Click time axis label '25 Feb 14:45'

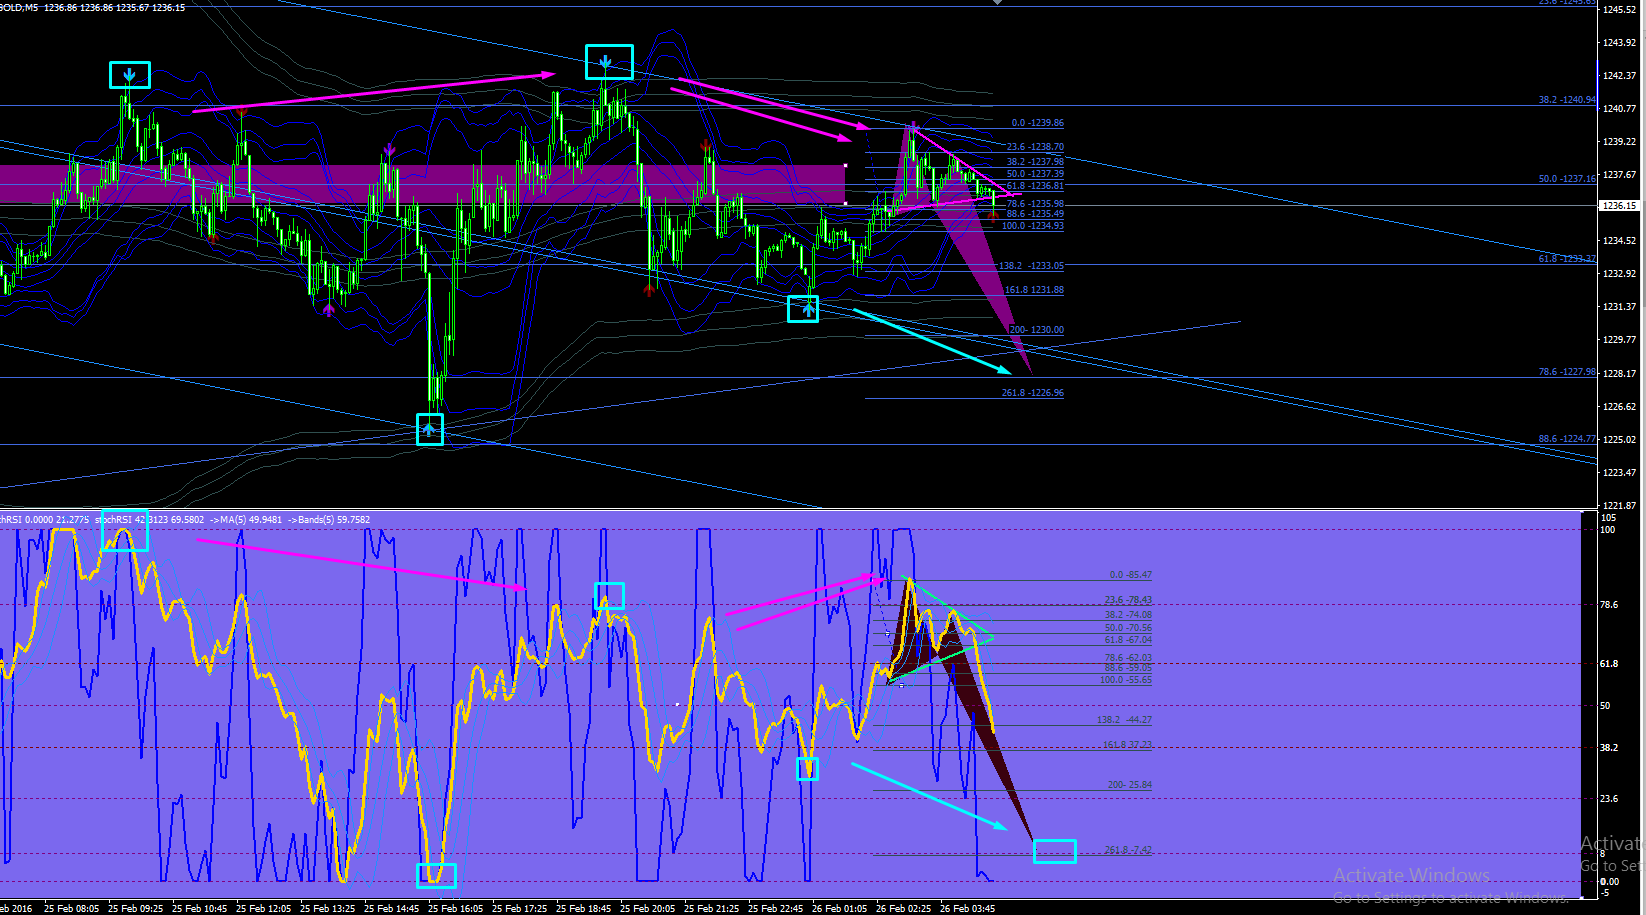[391, 909]
